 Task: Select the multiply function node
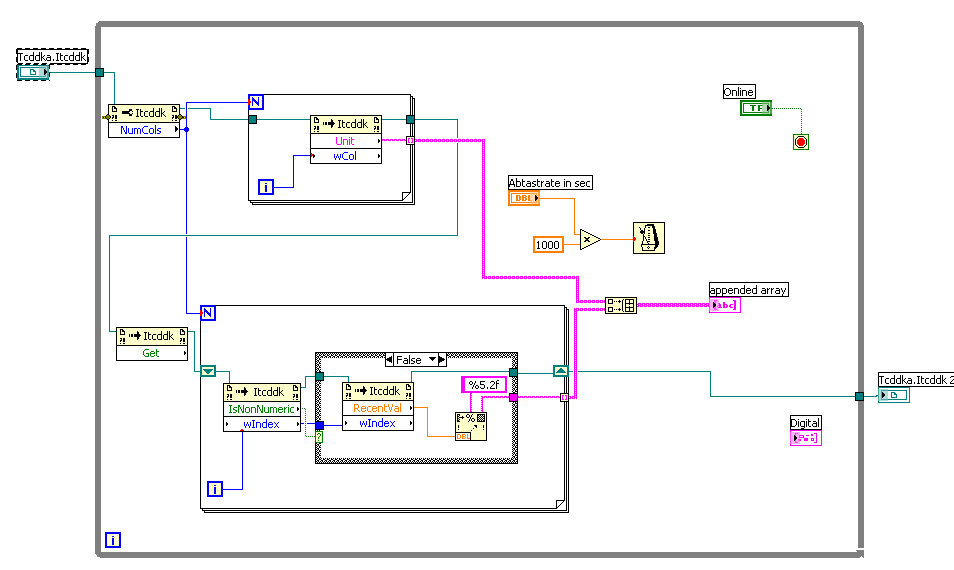tap(589, 240)
